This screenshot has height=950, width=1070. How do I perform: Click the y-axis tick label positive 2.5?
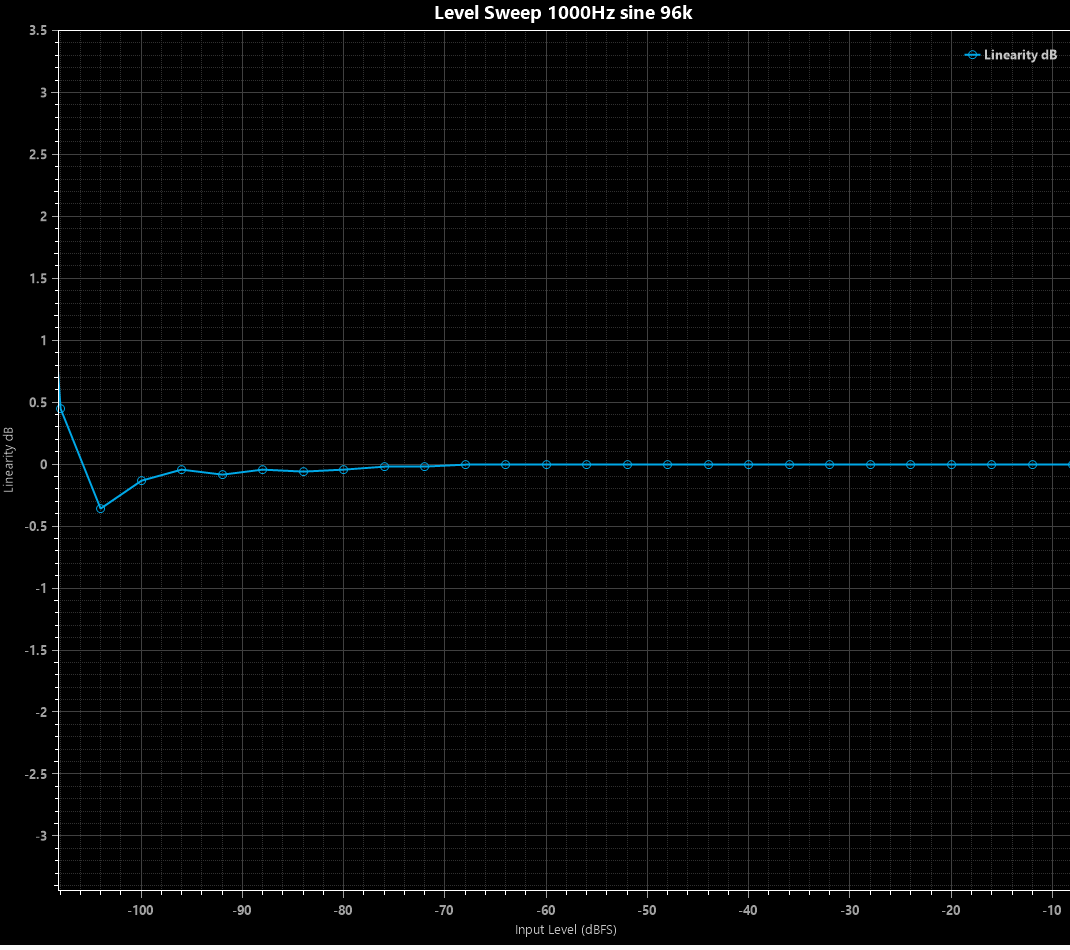click(x=39, y=155)
